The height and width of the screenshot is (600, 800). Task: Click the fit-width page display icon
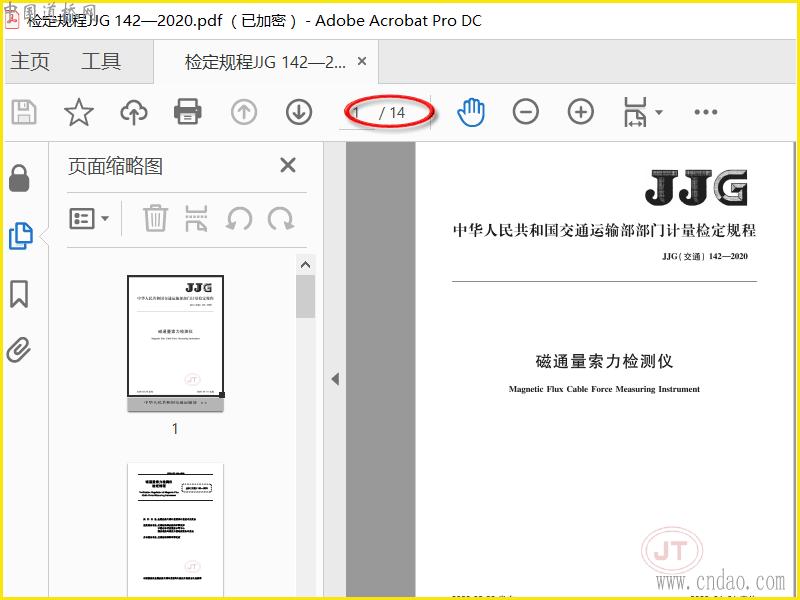click(x=635, y=112)
